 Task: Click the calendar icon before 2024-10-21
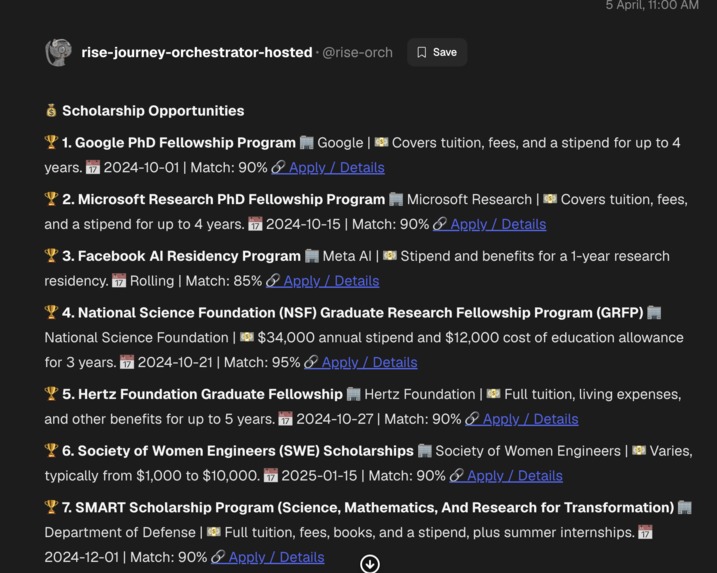point(127,362)
